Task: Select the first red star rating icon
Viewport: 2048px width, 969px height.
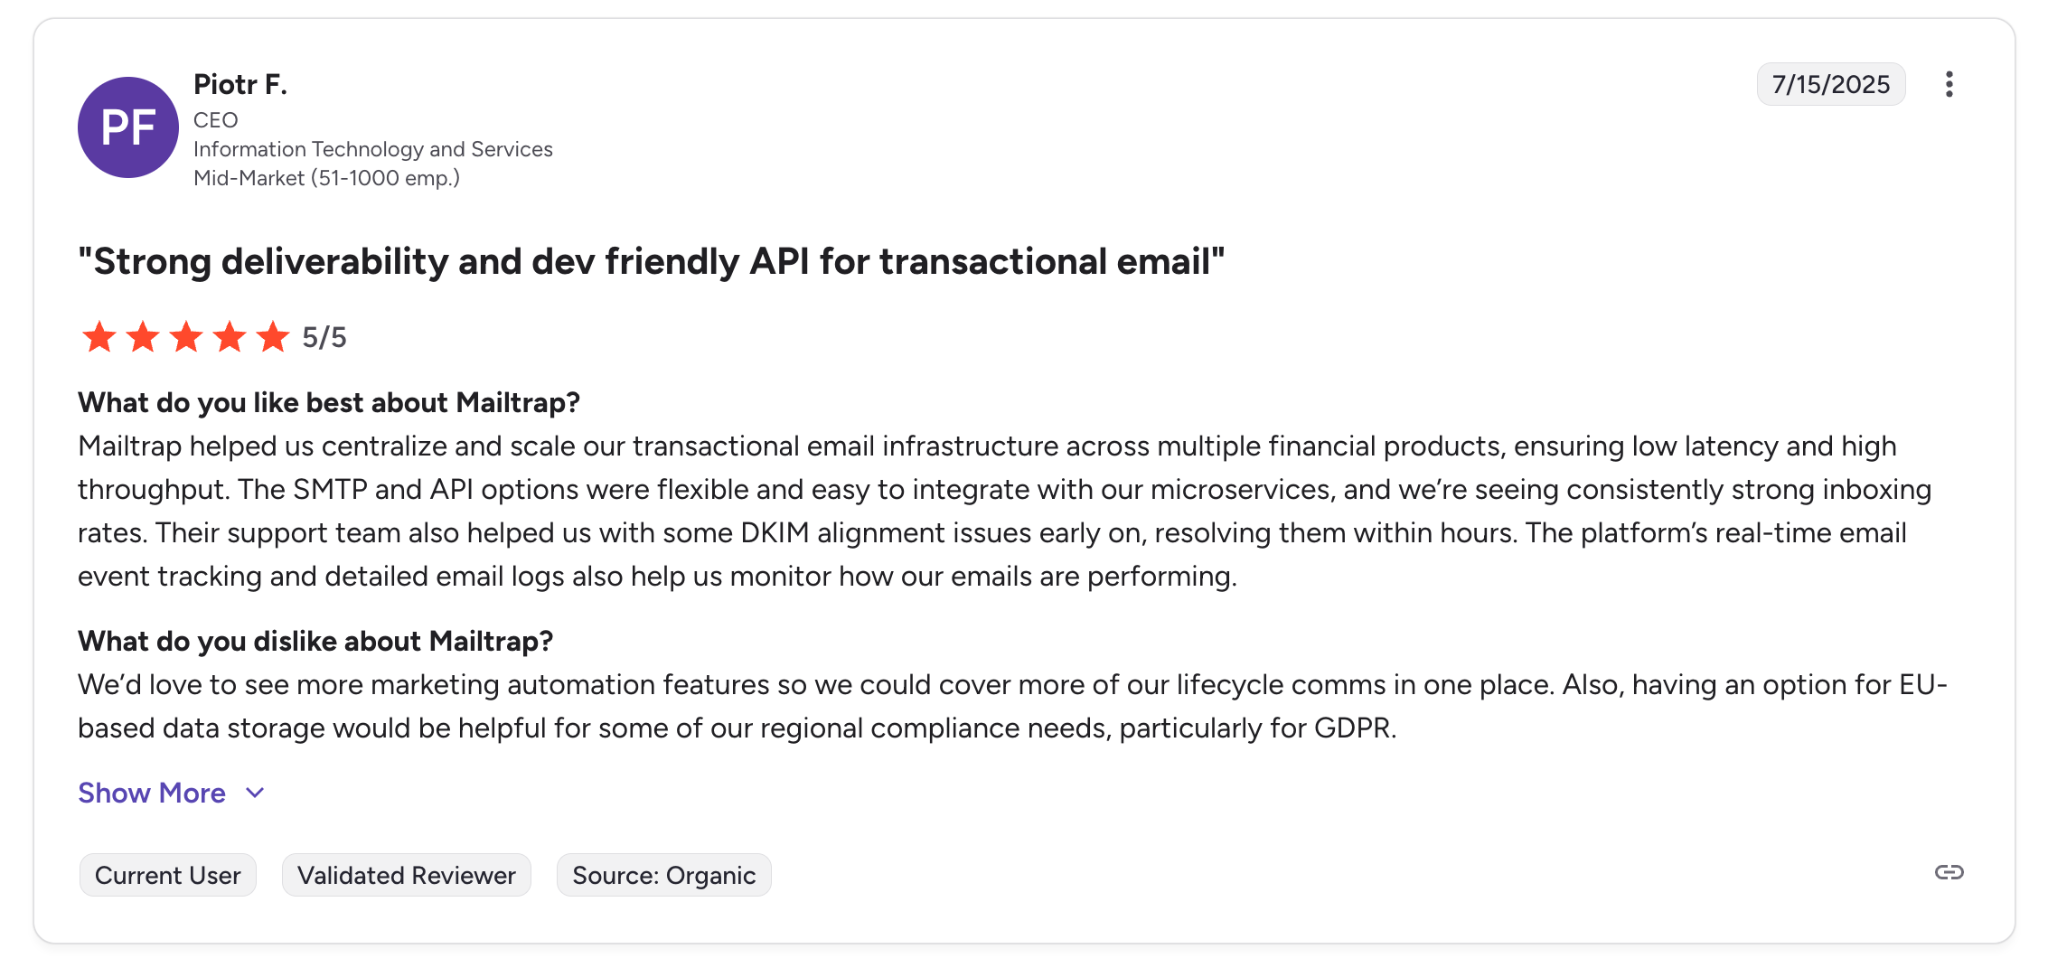Action: pos(98,337)
